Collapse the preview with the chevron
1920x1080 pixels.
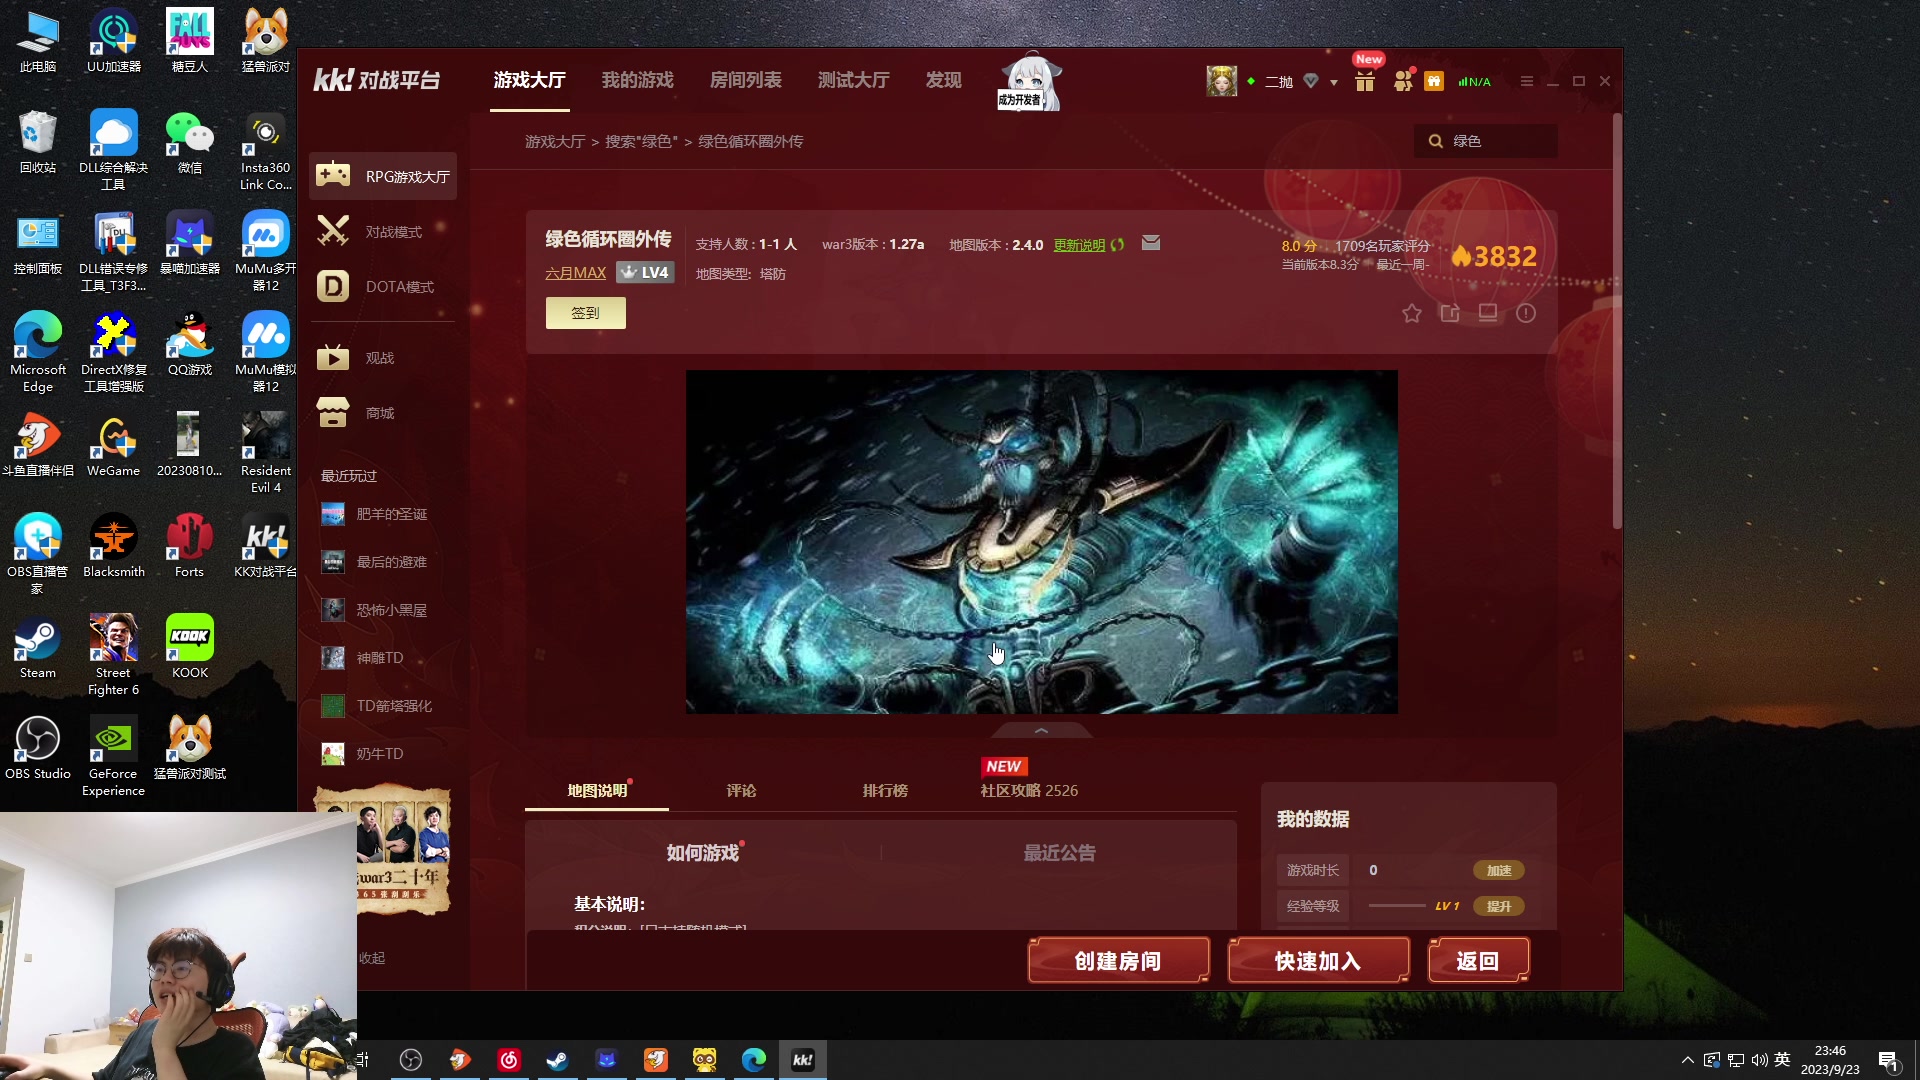(x=1041, y=731)
